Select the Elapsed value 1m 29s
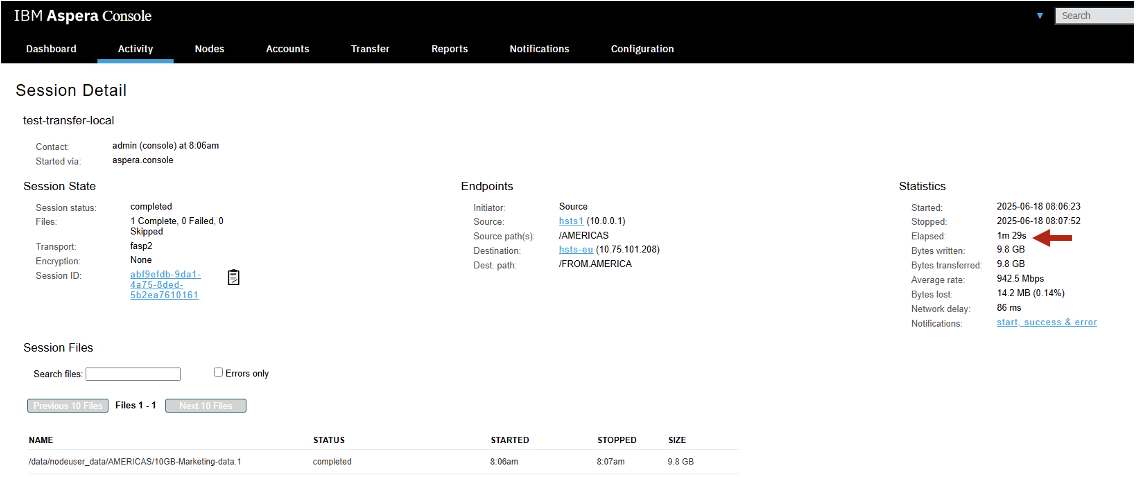Image resolution: width=1136 pixels, height=481 pixels. [x=1012, y=236]
